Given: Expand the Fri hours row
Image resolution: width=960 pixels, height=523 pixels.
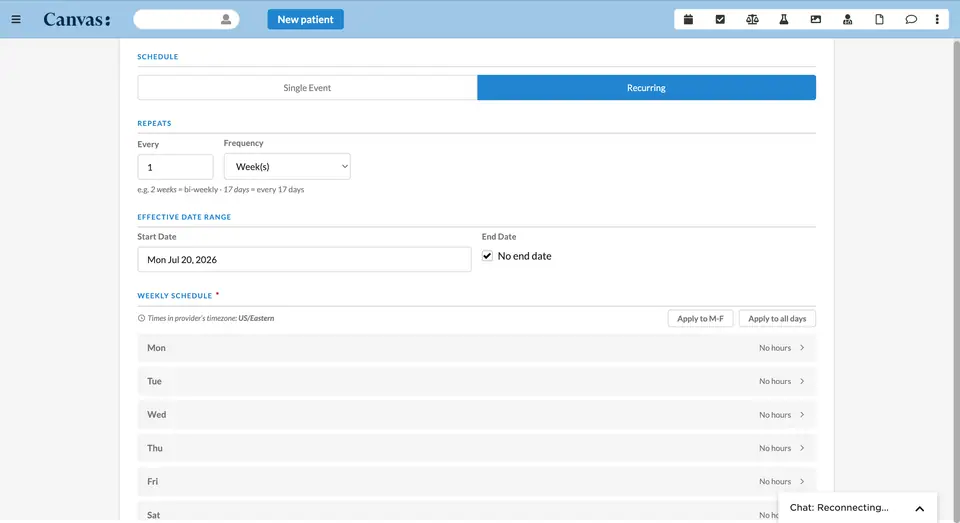Looking at the screenshot, I should click(x=476, y=481).
